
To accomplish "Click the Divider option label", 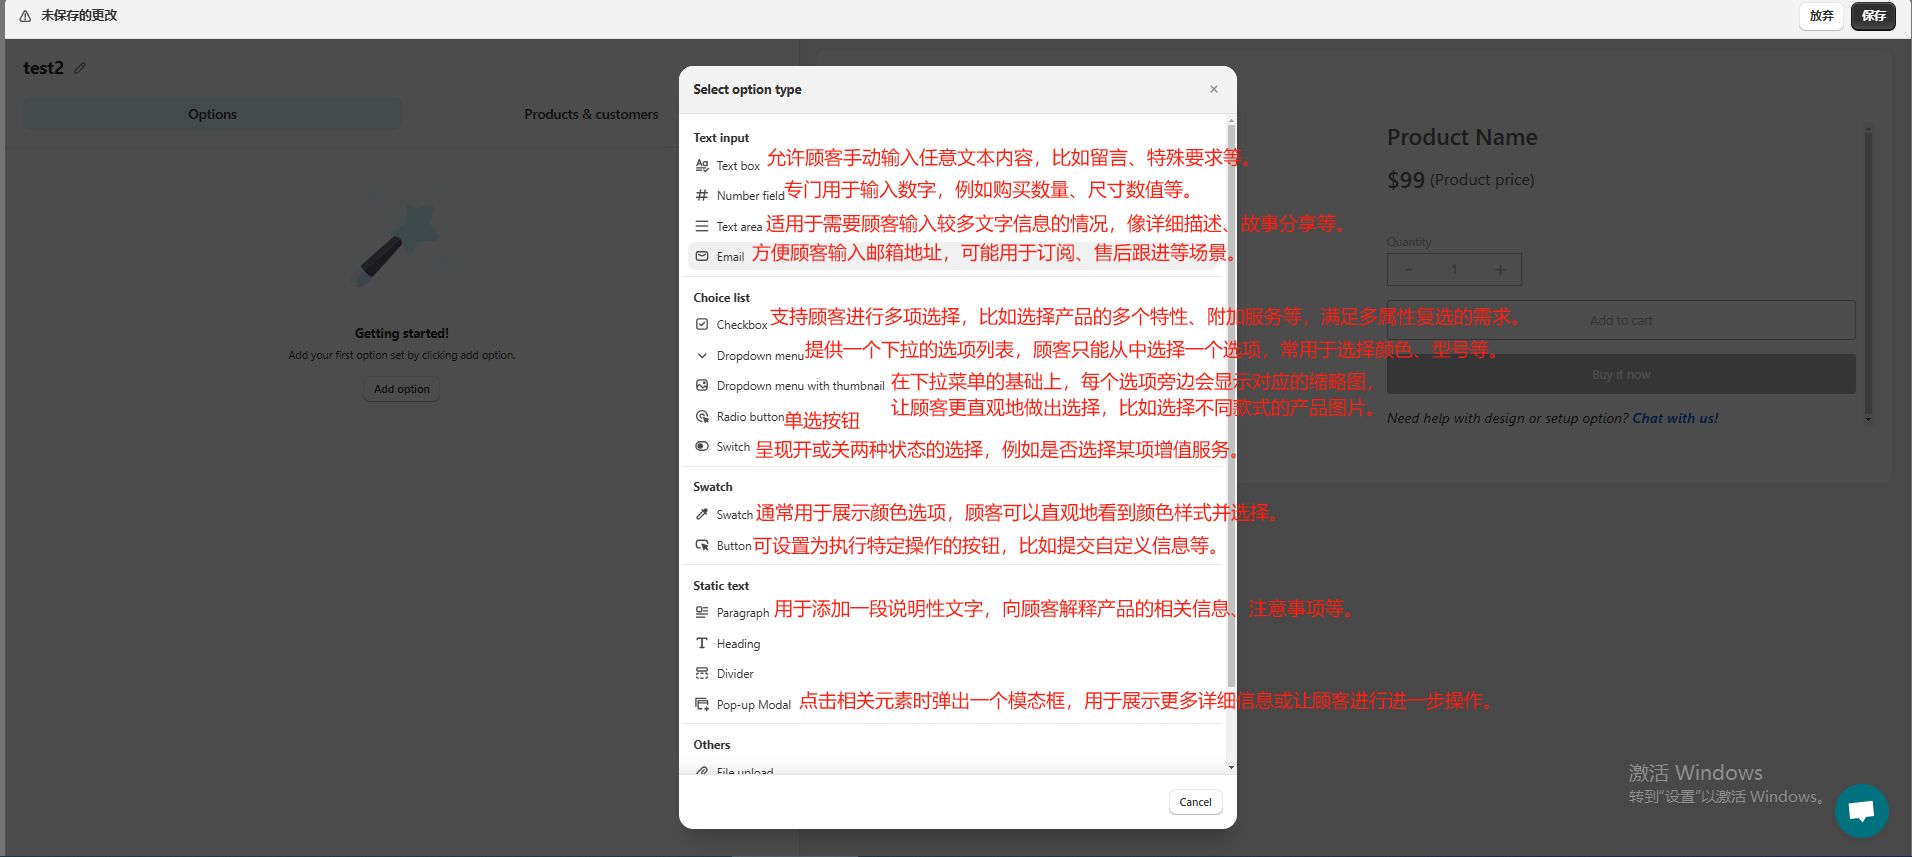I will pyautogui.click(x=735, y=674).
